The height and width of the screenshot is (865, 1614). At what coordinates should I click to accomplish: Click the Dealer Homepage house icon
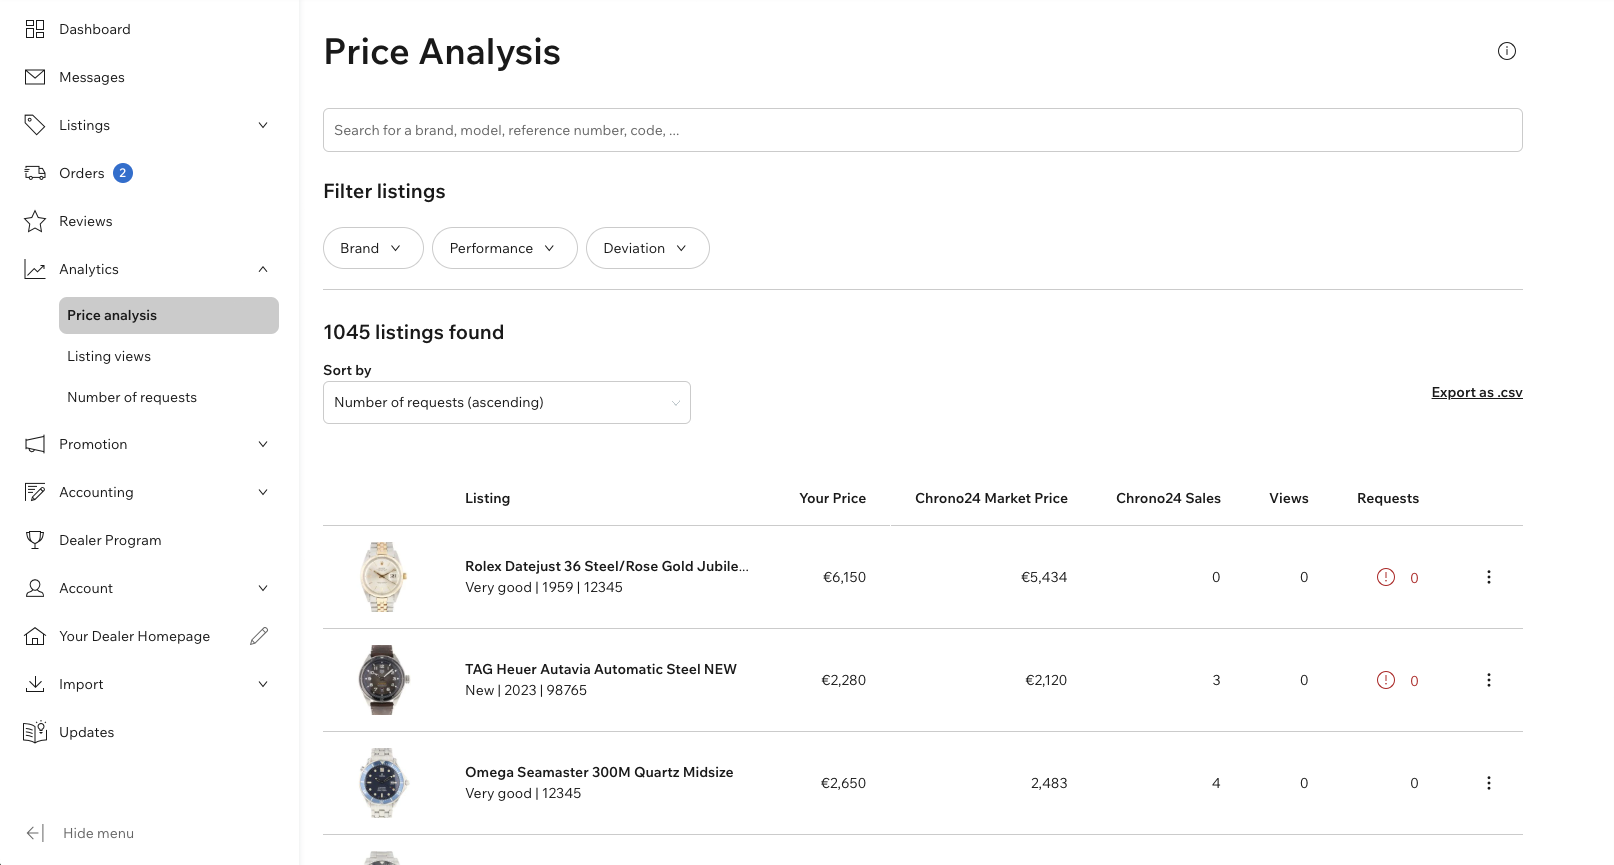pos(35,636)
